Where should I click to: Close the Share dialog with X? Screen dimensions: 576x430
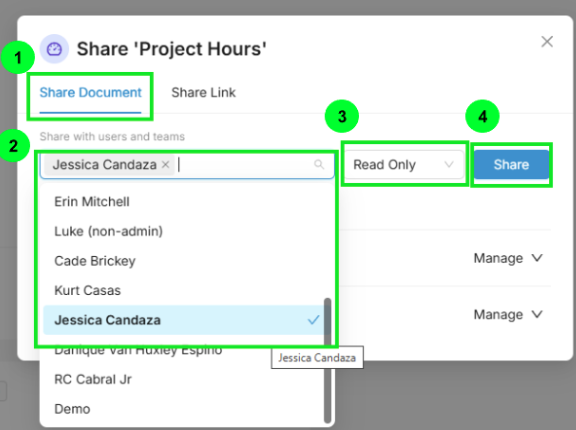[547, 41]
